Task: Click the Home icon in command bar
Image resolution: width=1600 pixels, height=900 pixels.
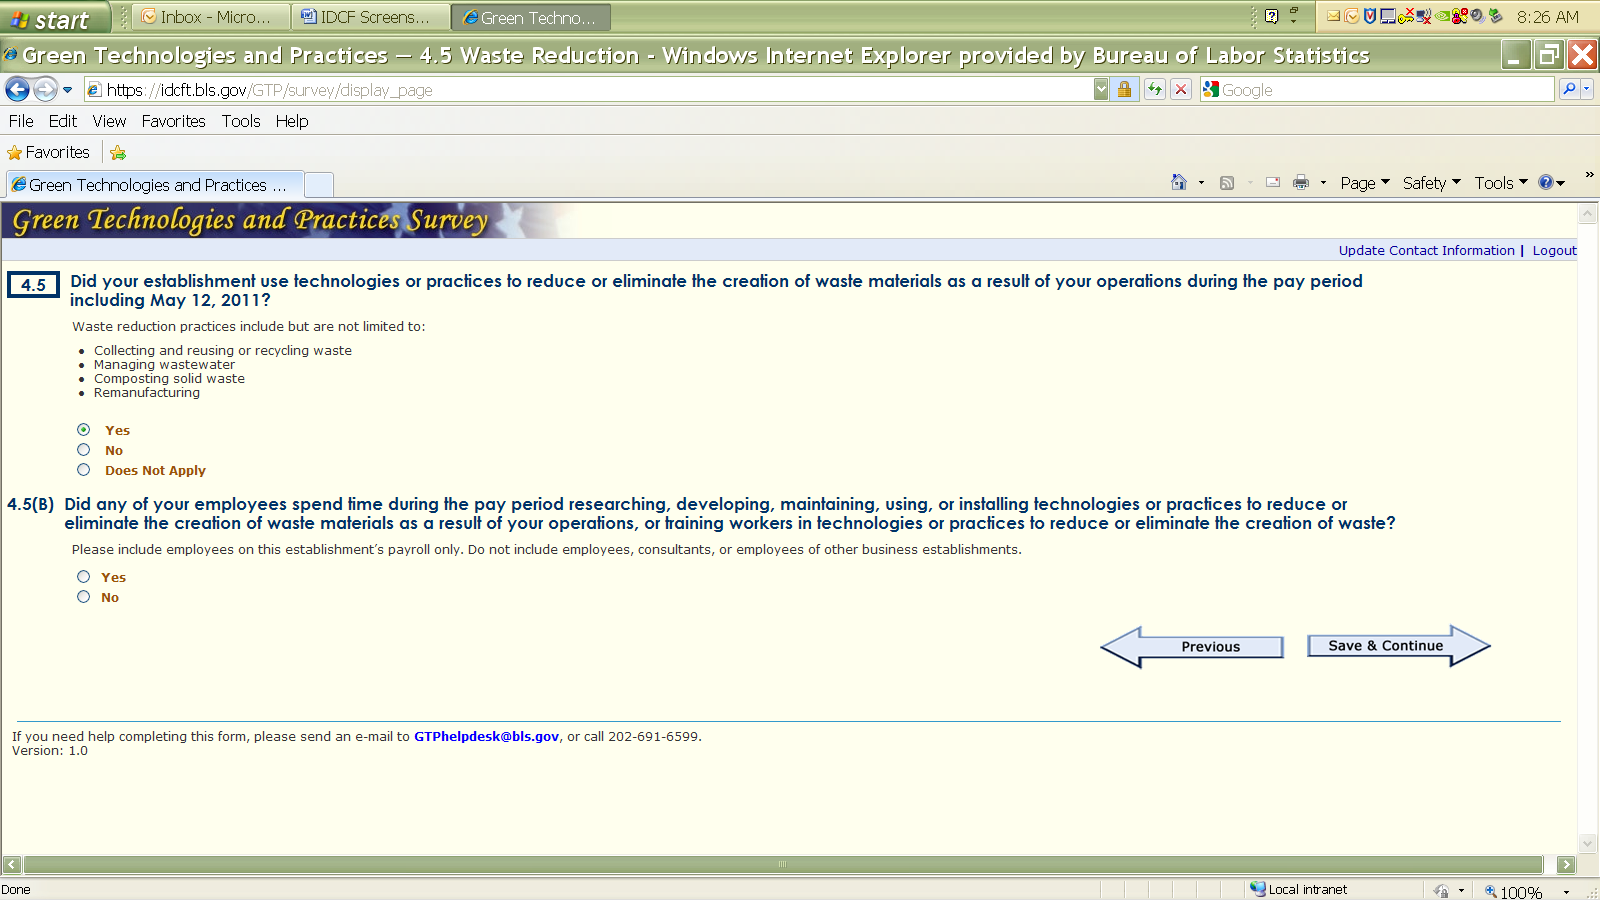Action: point(1179,182)
